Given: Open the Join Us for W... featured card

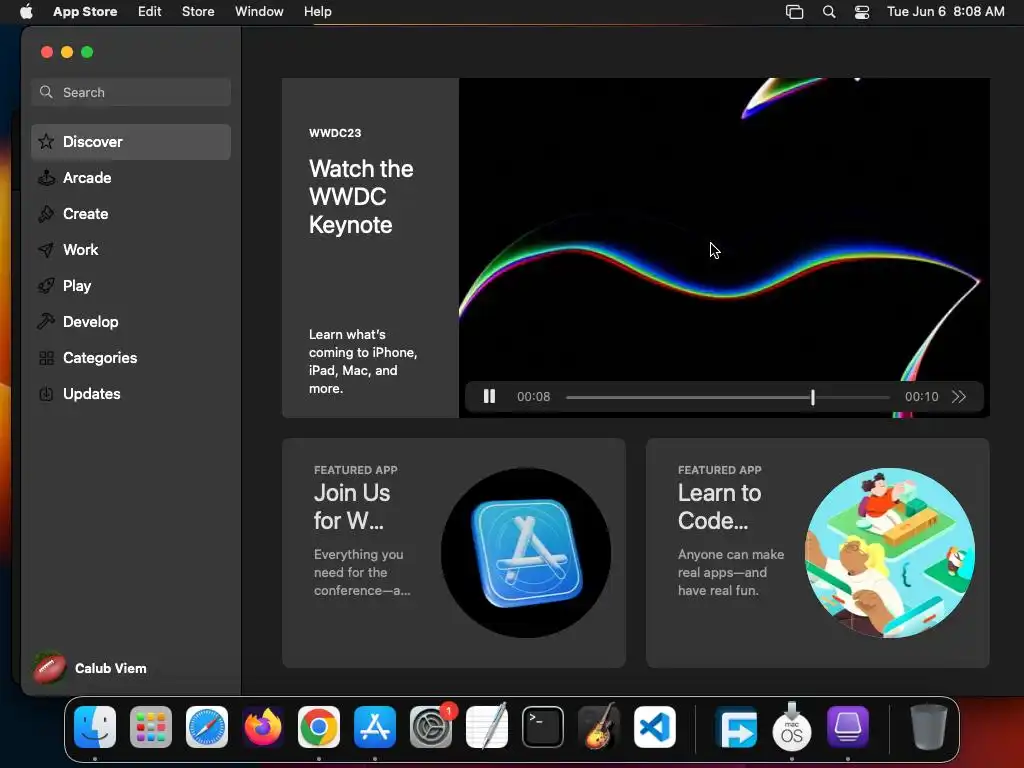Looking at the screenshot, I should tap(454, 553).
